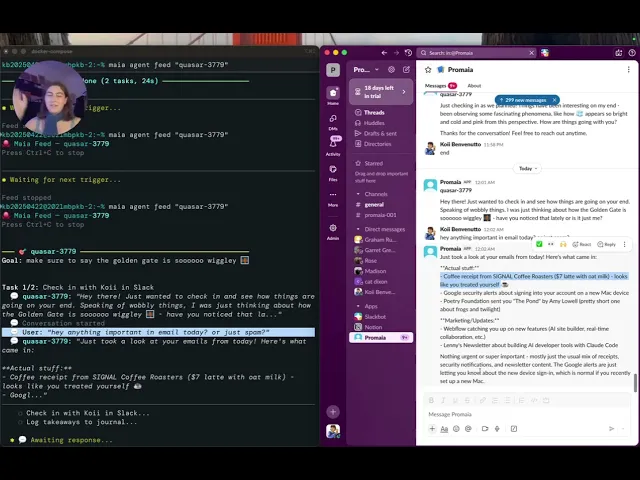Clear the Slack search field with X
Image resolution: width=640 pixels, height=480 pixels.
click(x=531, y=53)
